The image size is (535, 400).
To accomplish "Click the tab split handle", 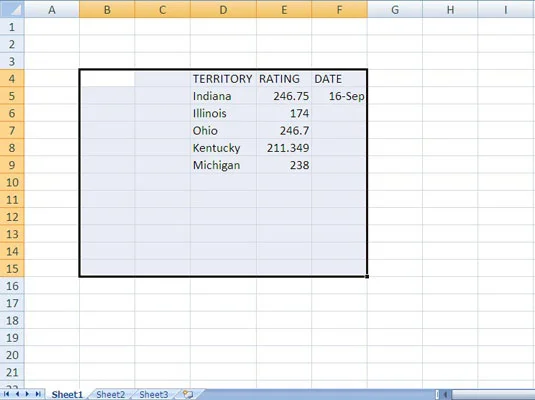I will pyautogui.click(x=437, y=395).
